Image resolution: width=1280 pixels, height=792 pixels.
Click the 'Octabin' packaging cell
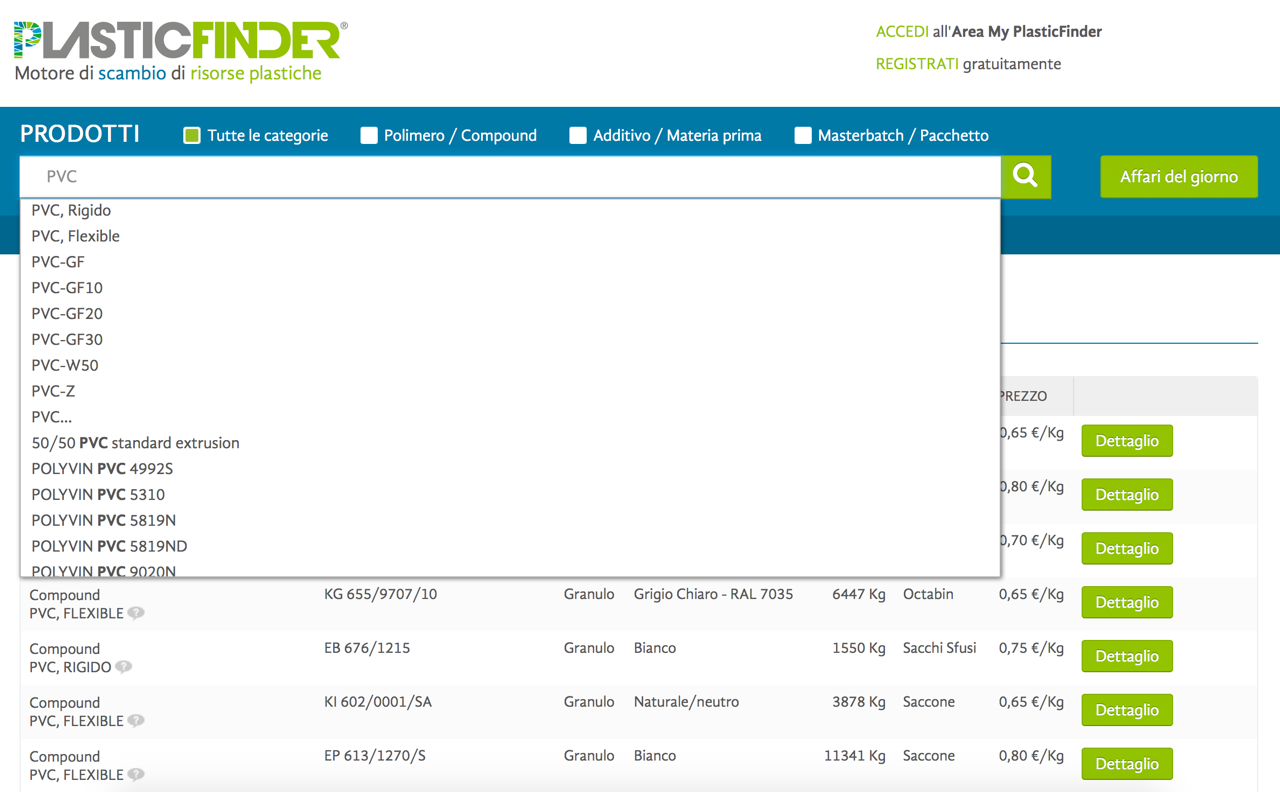click(x=928, y=594)
